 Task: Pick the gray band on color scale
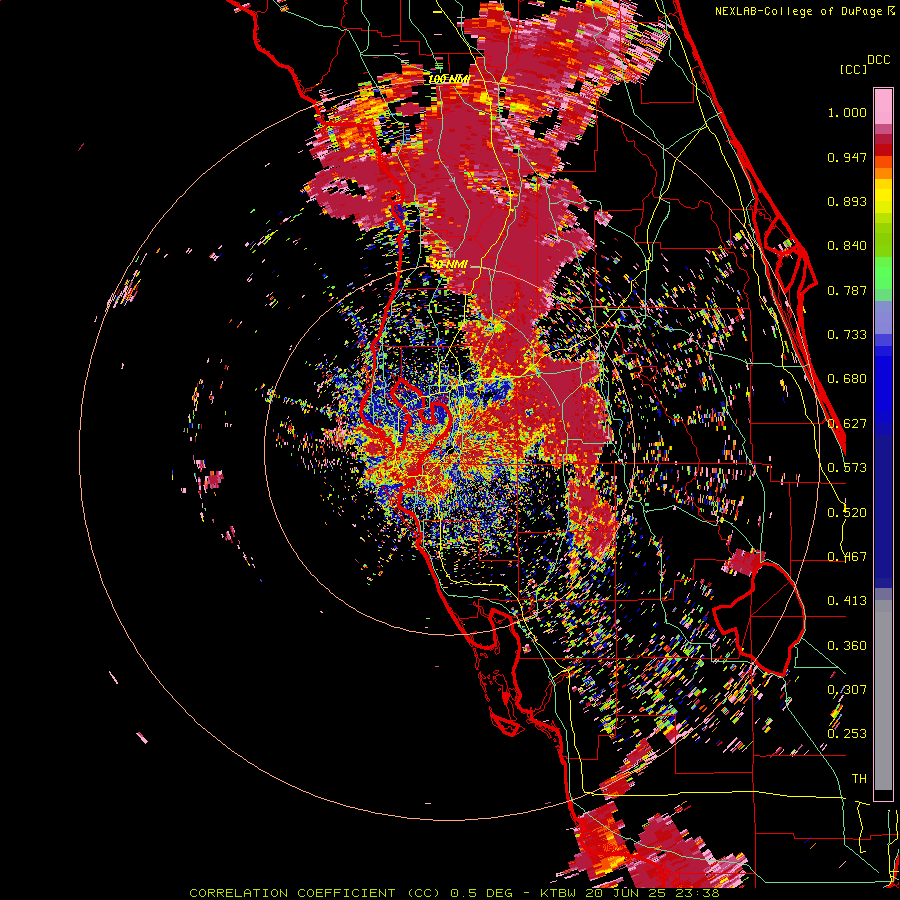coord(883,695)
